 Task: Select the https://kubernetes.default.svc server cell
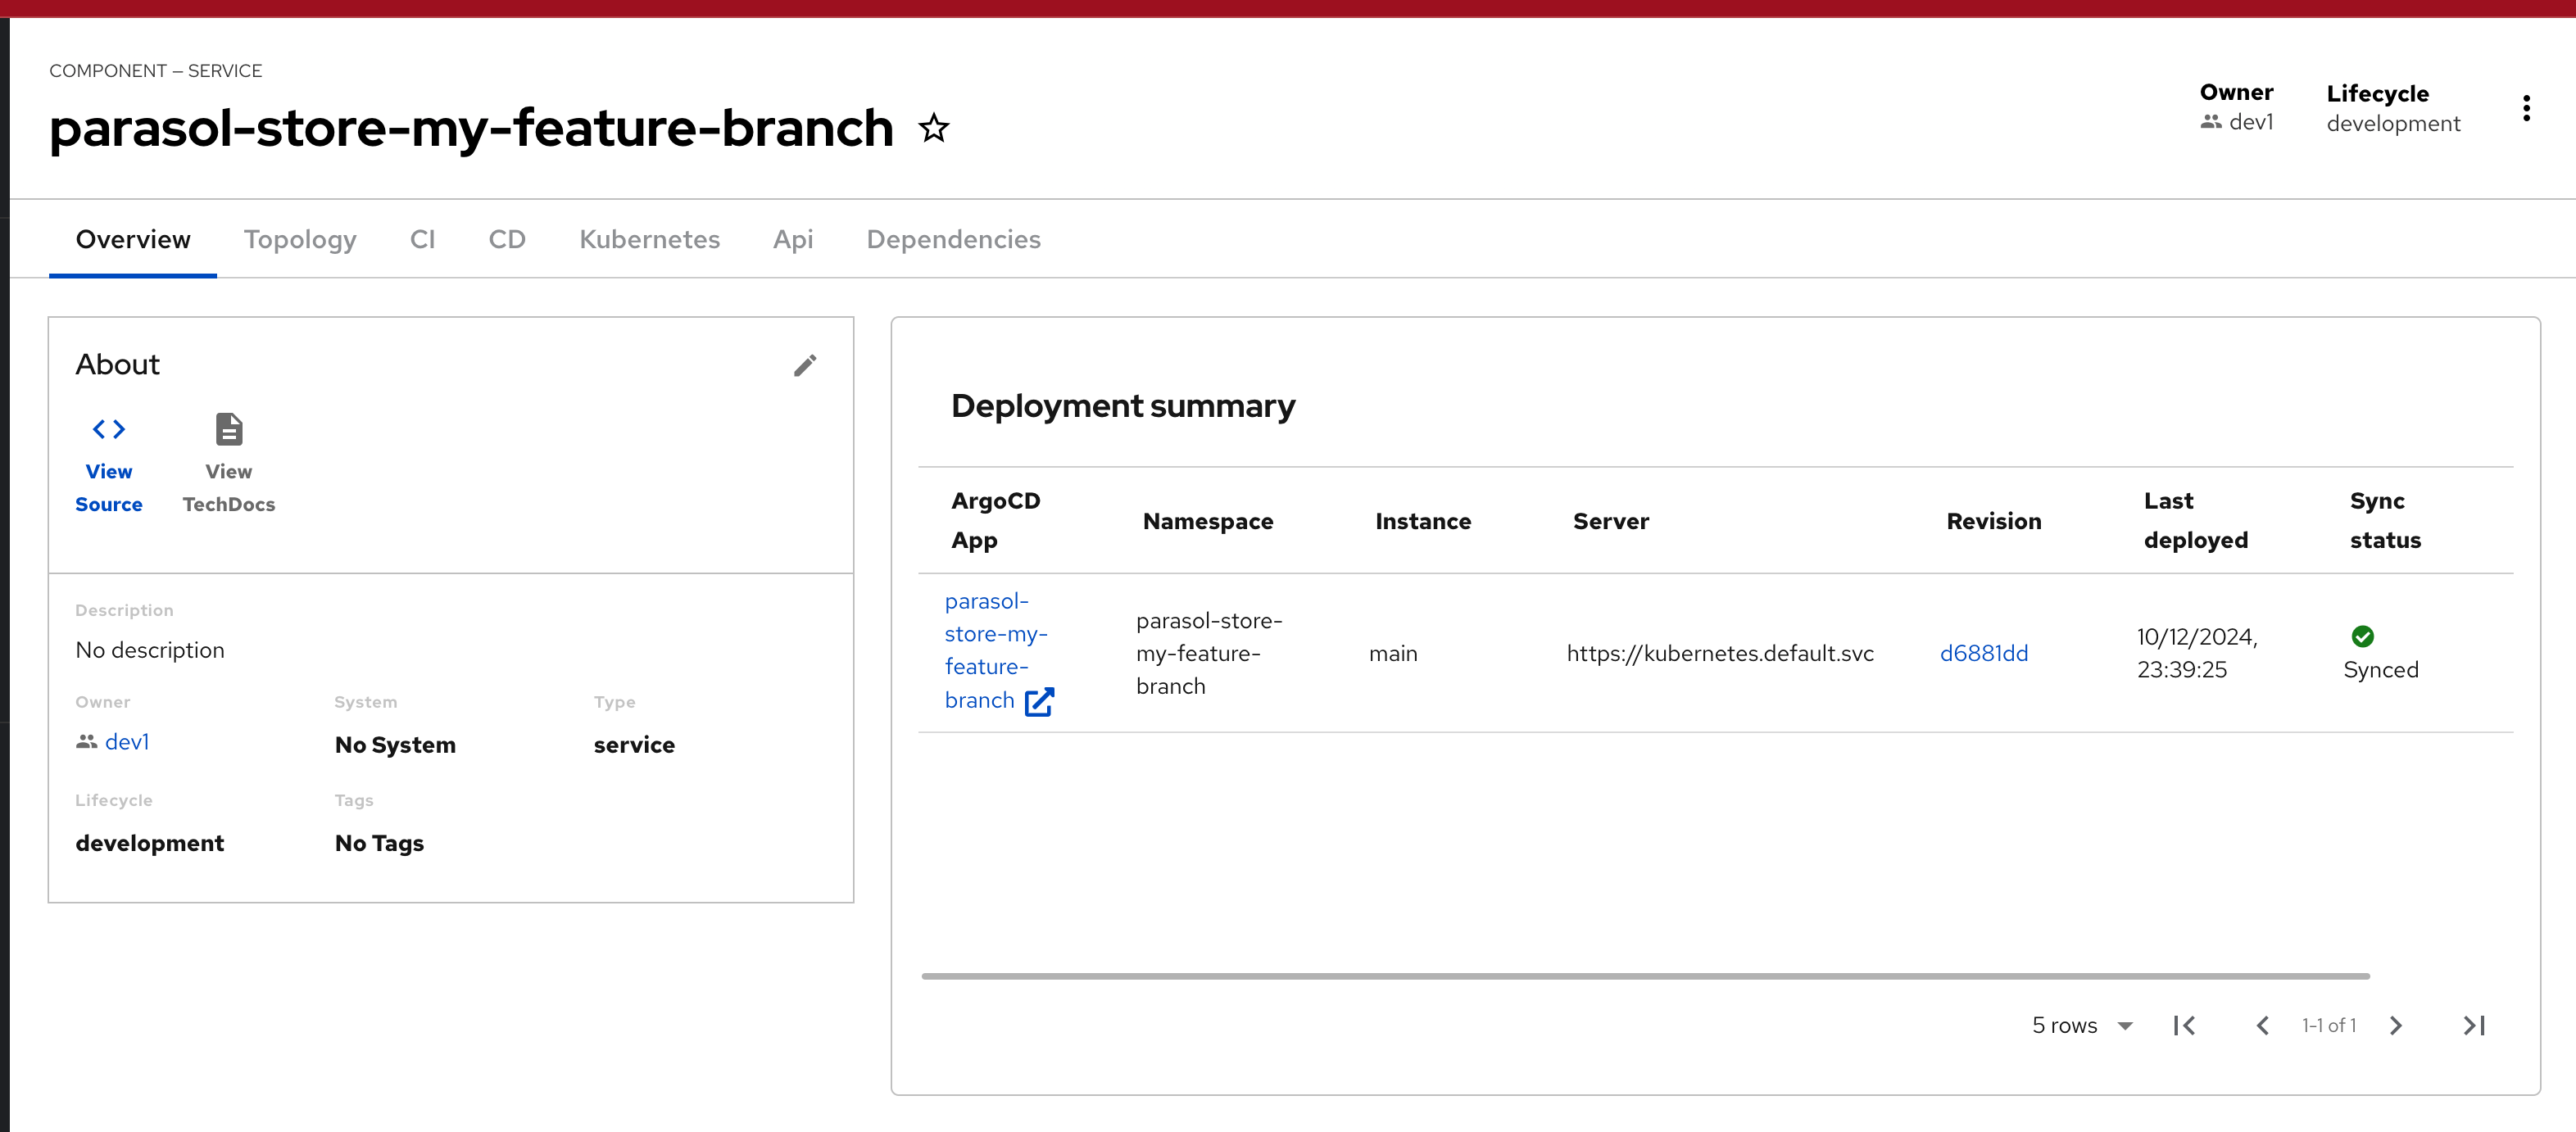tap(1720, 653)
